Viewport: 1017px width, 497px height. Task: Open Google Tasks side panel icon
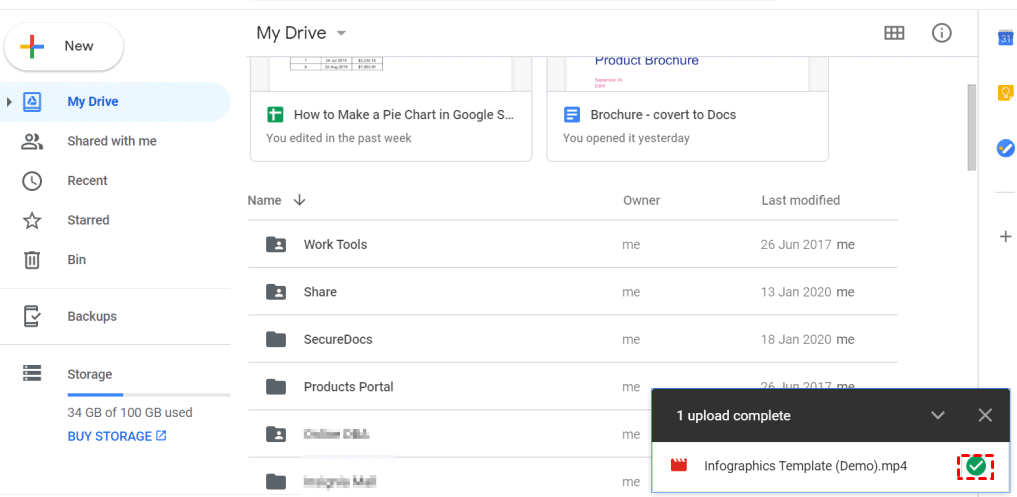1005,148
